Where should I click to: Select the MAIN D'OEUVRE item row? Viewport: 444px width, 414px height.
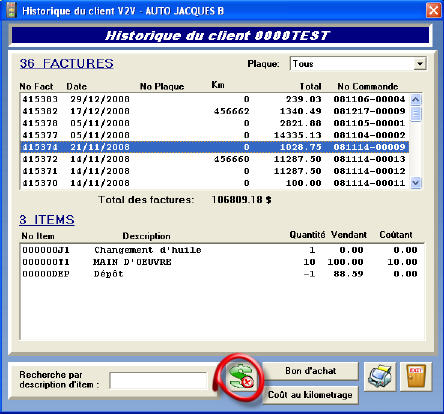(x=220, y=262)
